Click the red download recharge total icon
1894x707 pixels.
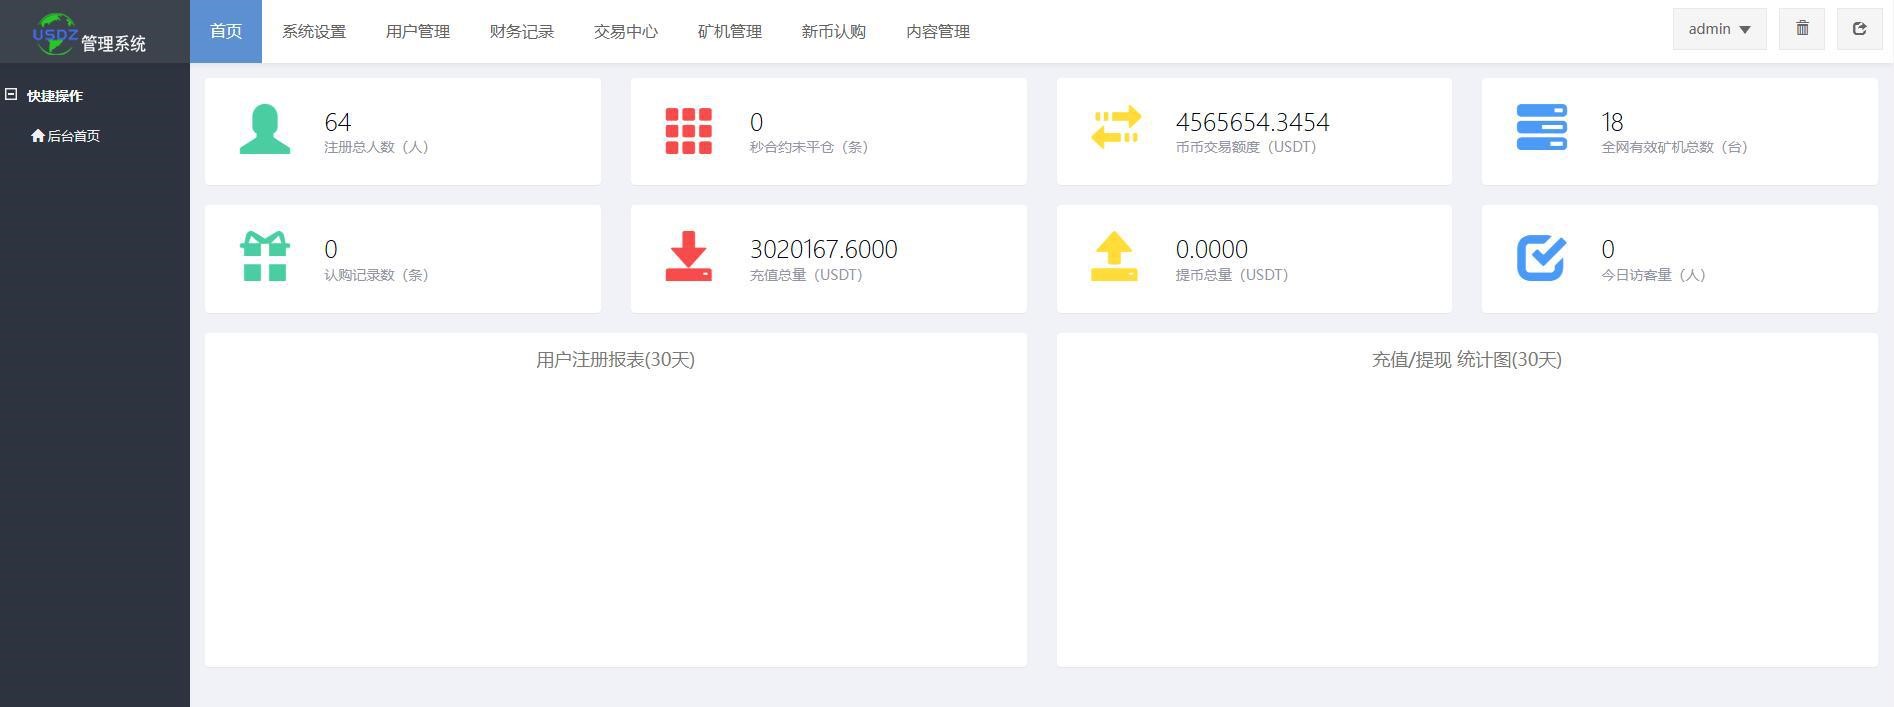689,257
